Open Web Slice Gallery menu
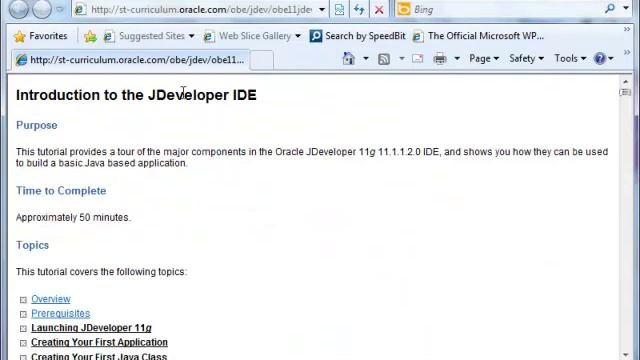Image resolution: width=640 pixels, height=360 pixels. pos(252,36)
